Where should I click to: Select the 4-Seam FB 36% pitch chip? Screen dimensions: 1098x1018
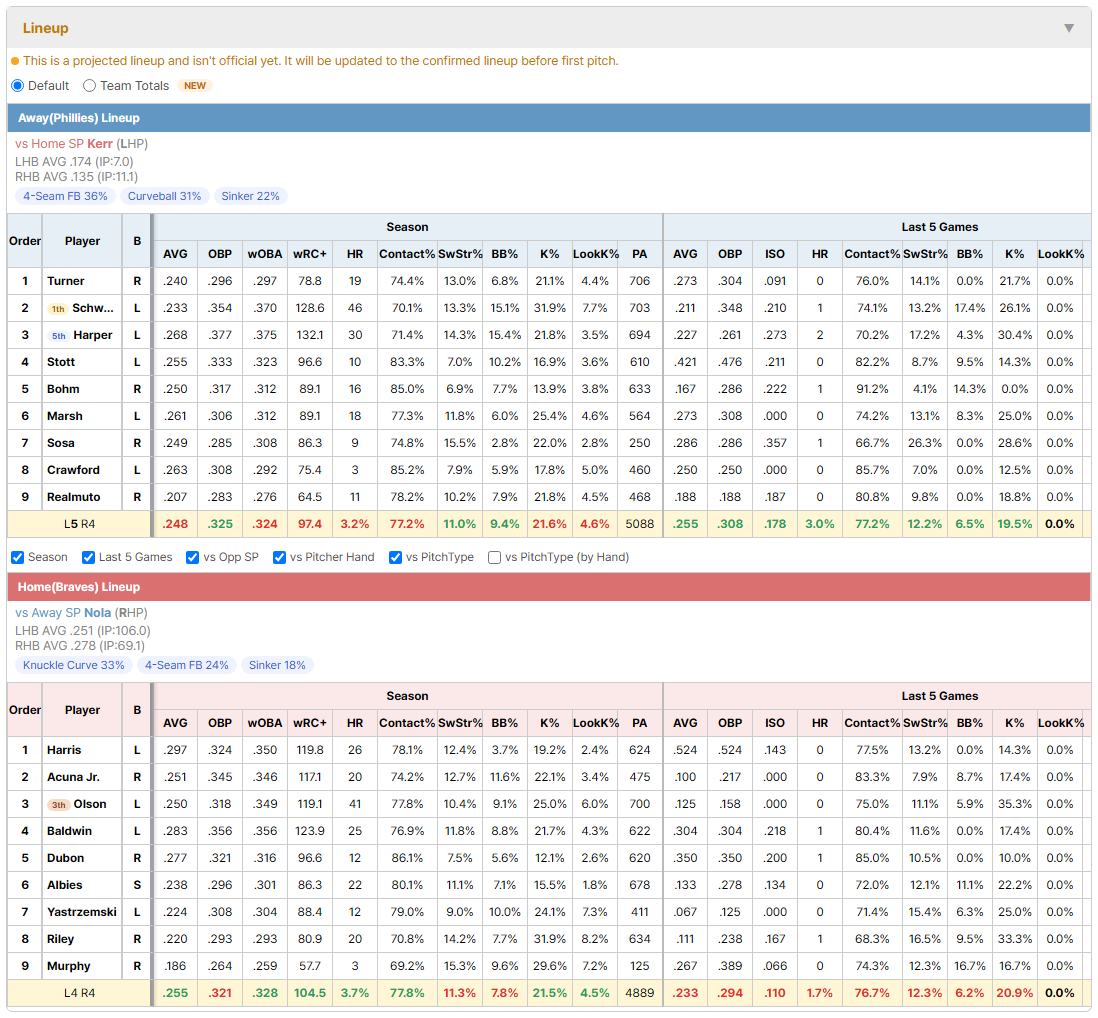(x=65, y=196)
